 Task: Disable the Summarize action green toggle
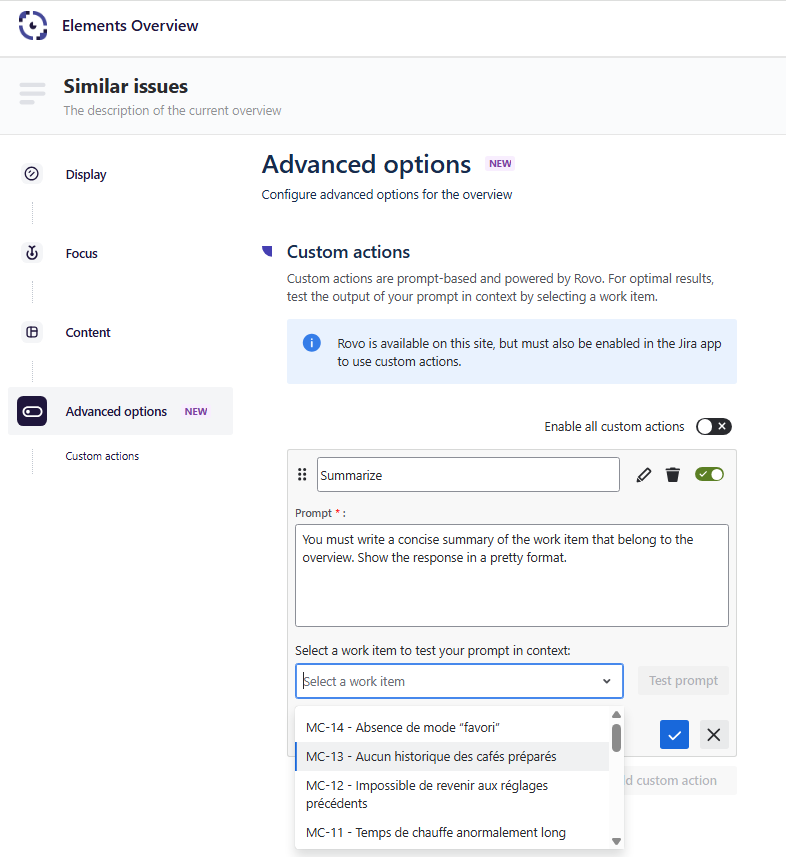709,474
